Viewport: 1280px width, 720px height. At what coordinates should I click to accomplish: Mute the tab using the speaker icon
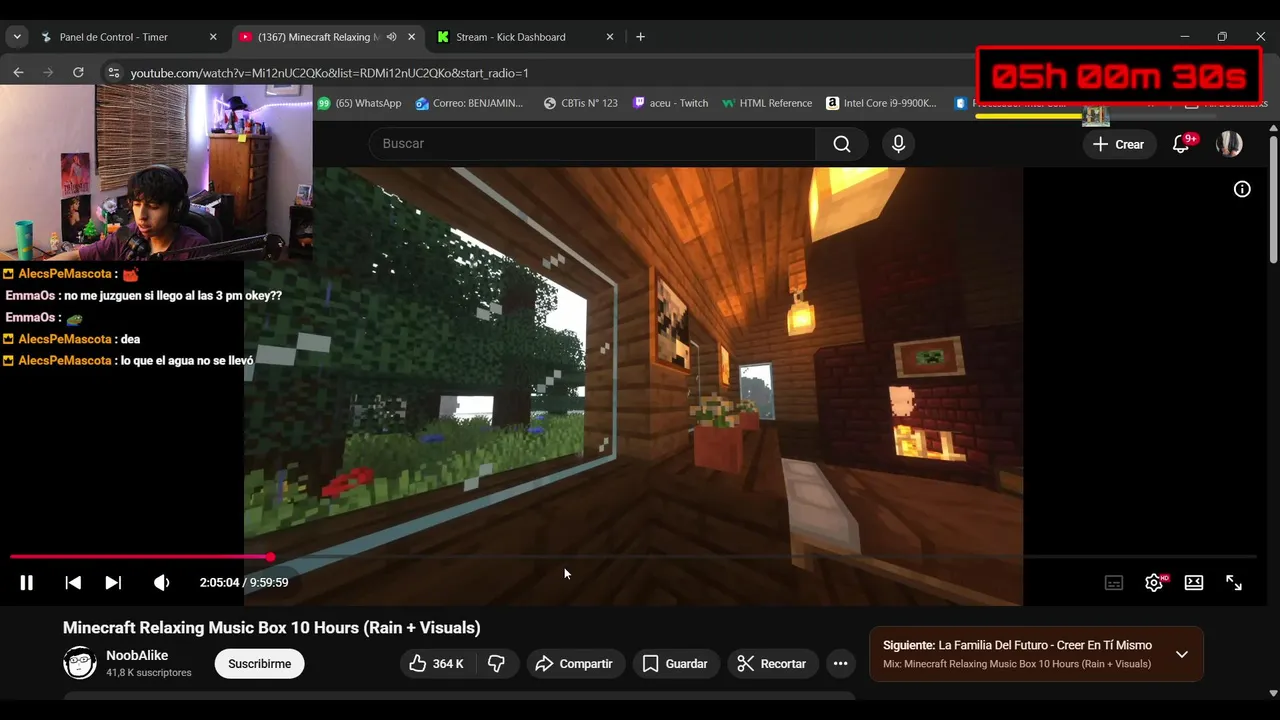392,37
